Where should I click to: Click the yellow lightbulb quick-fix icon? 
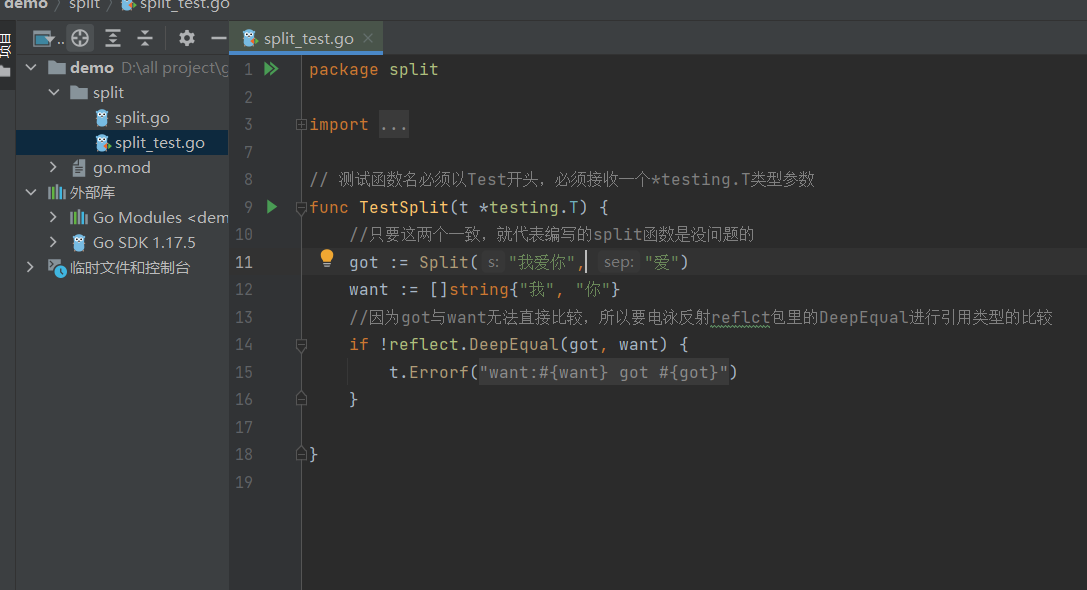click(326, 259)
